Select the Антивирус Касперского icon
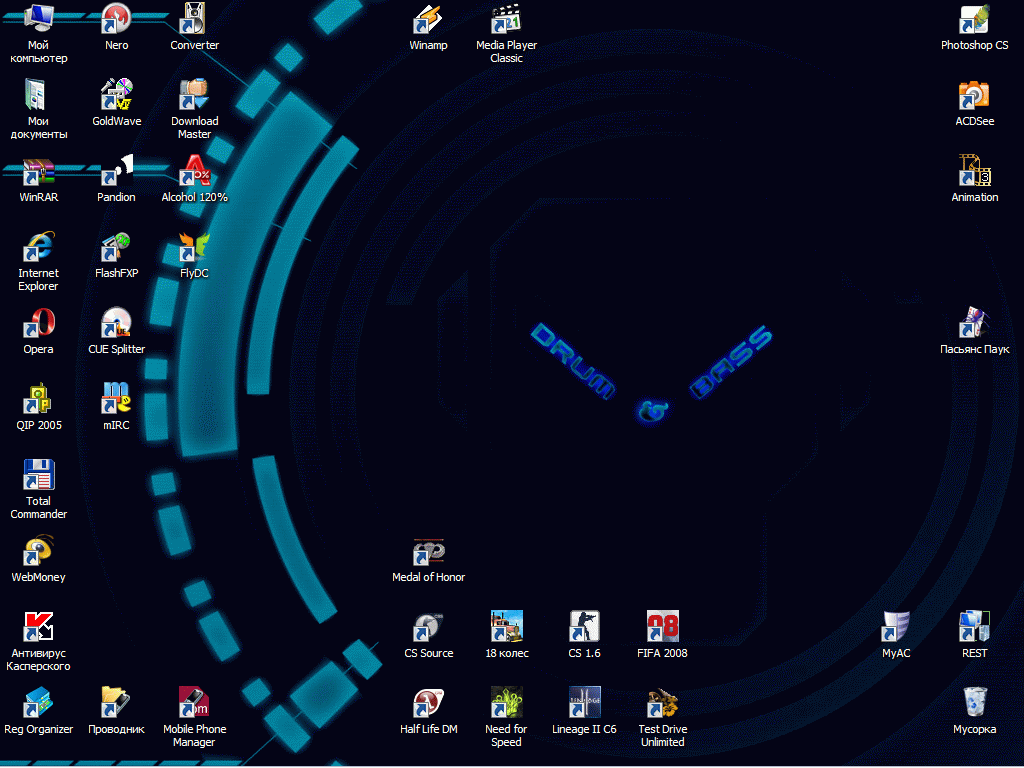Screen dimensions: 1024x768 click(39, 626)
